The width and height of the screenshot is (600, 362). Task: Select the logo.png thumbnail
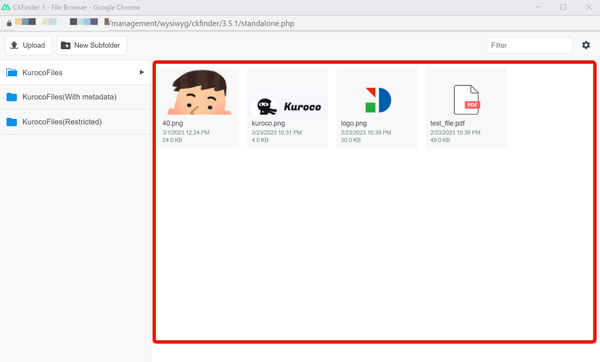coord(377,100)
